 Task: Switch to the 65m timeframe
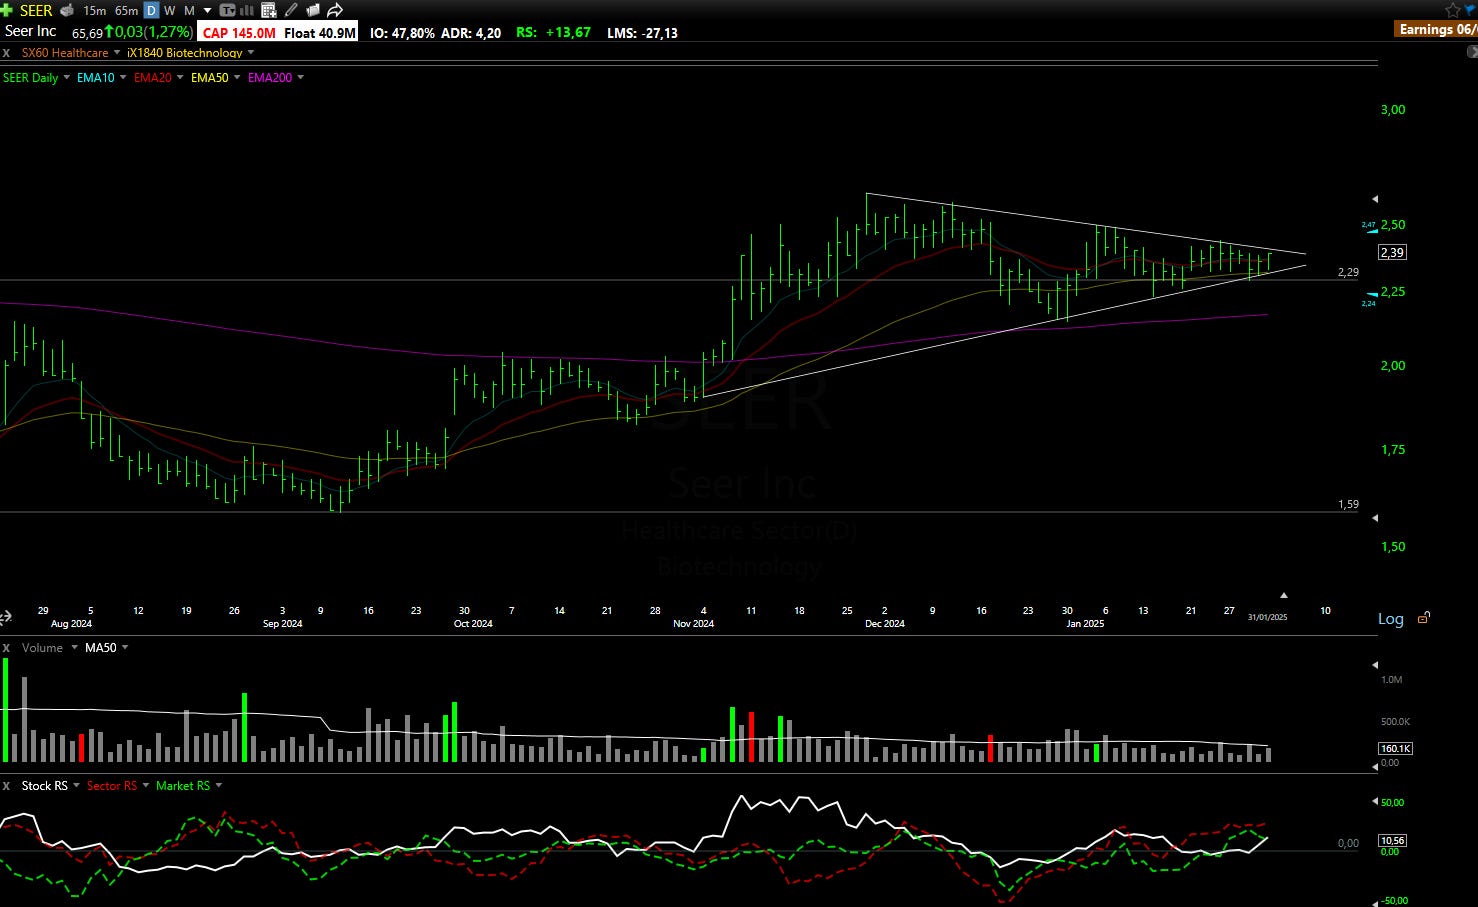coord(126,10)
